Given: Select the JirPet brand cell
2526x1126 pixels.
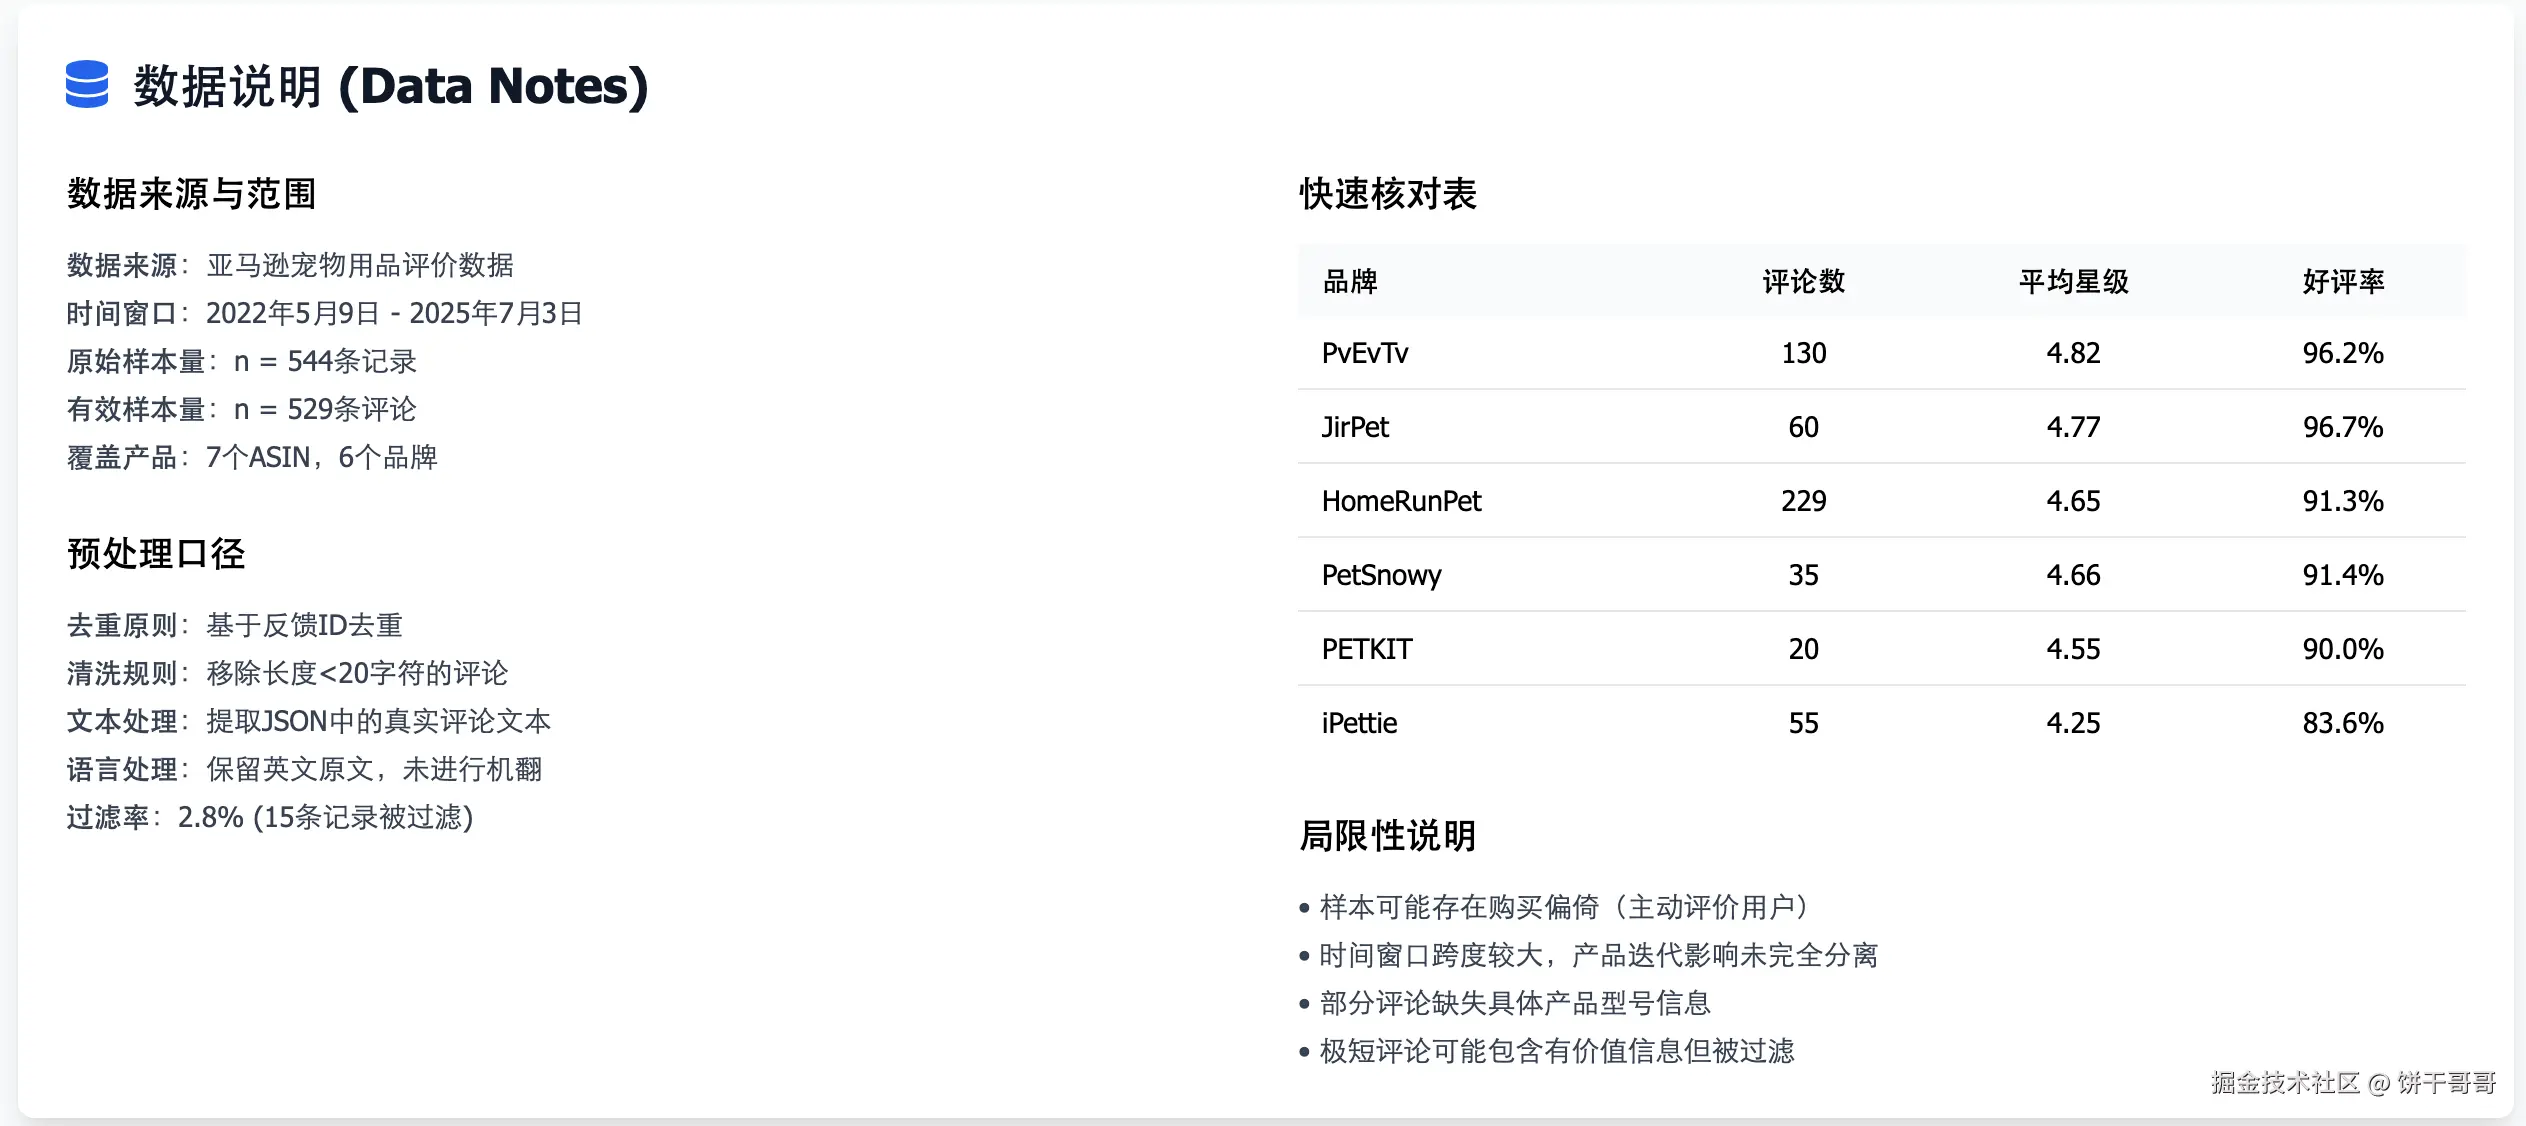Looking at the screenshot, I should 1355,427.
